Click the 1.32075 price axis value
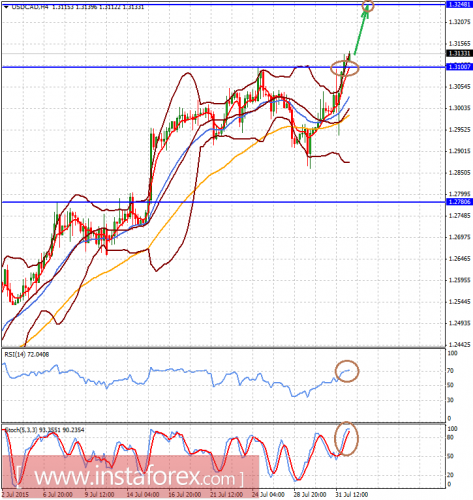The image size is (473, 500). tap(460, 22)
